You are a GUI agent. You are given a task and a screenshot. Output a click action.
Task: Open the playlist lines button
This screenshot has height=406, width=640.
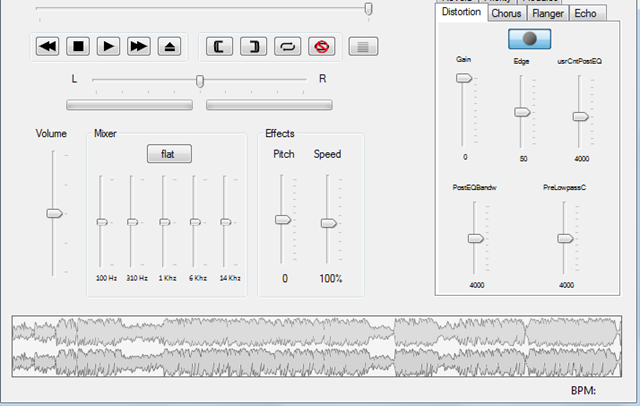(363, 46)
